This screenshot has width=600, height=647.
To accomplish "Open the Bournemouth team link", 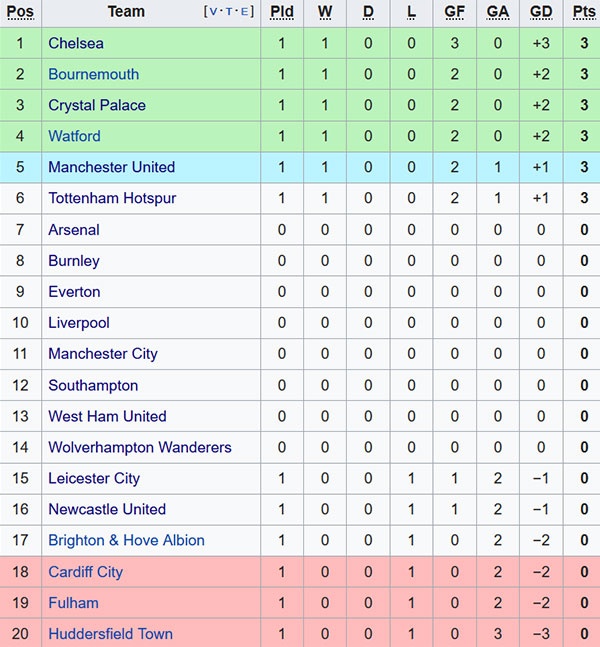I will click(94, 74).
